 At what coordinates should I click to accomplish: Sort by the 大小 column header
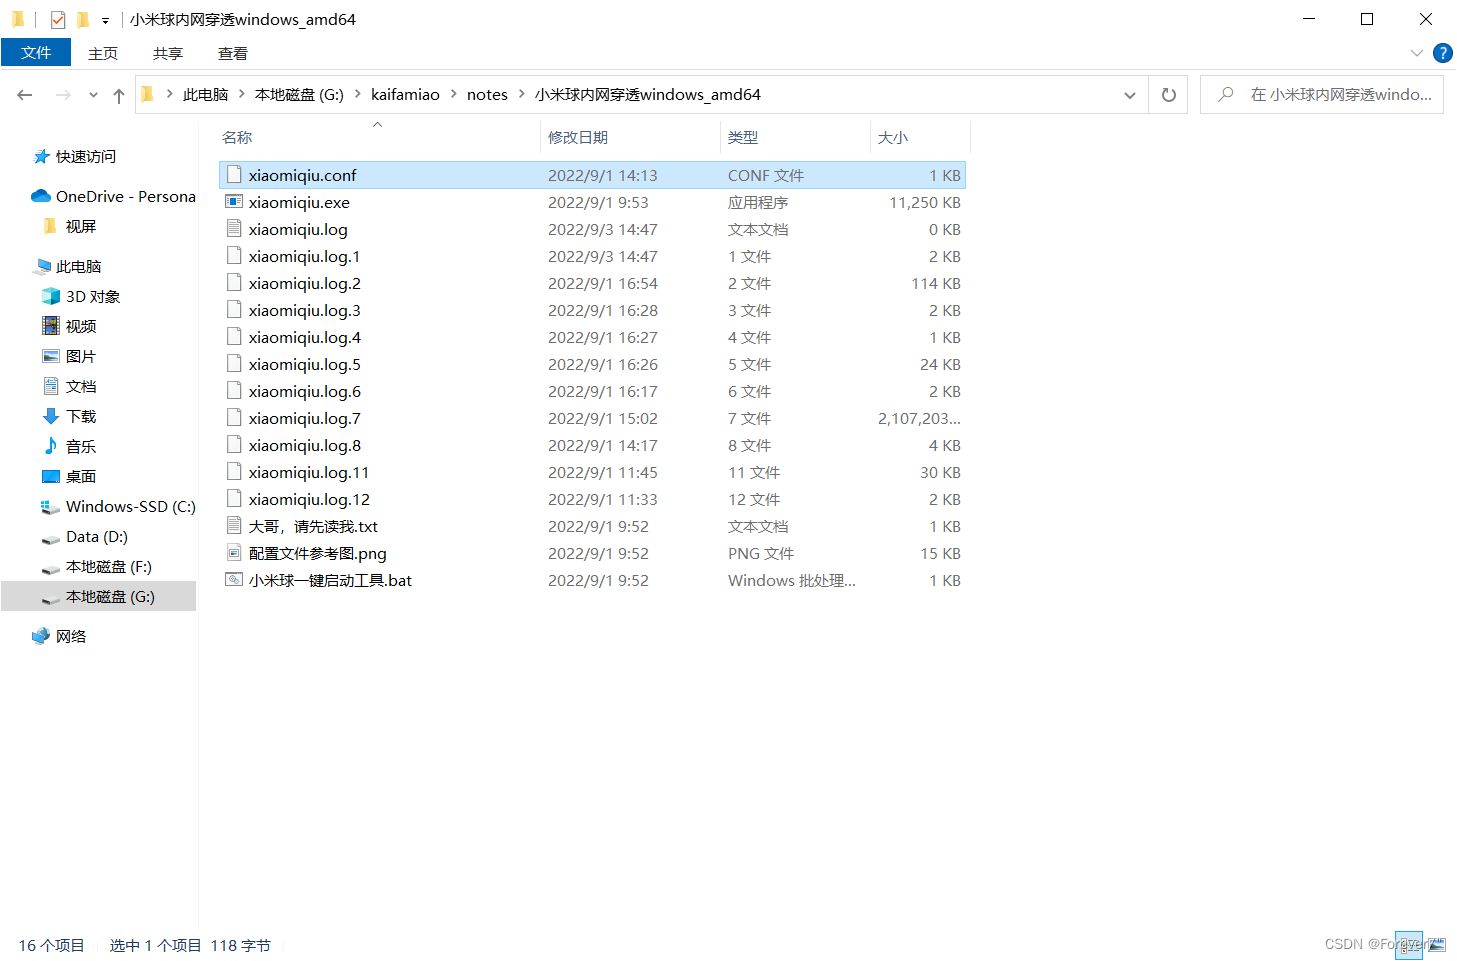coord(893,138)
